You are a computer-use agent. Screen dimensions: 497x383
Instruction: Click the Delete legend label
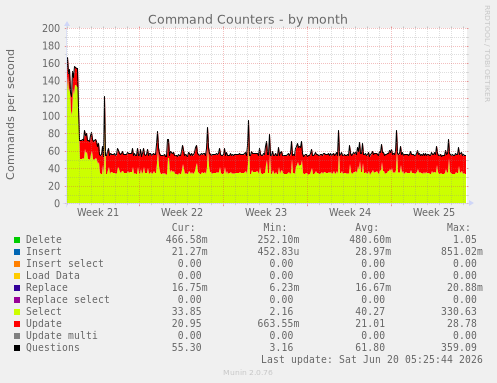click(44, 239)
